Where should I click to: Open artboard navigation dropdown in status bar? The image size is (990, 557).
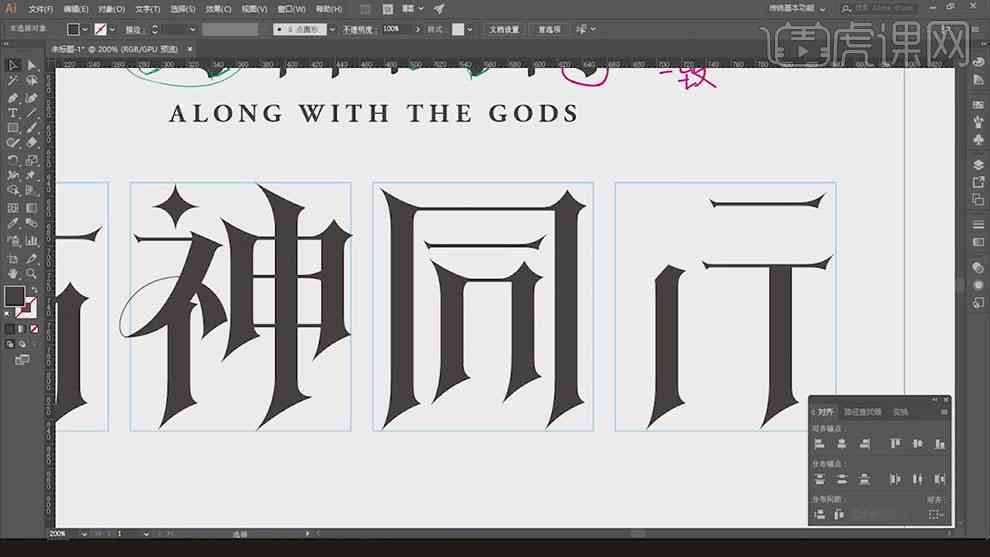tap(146, 534)
